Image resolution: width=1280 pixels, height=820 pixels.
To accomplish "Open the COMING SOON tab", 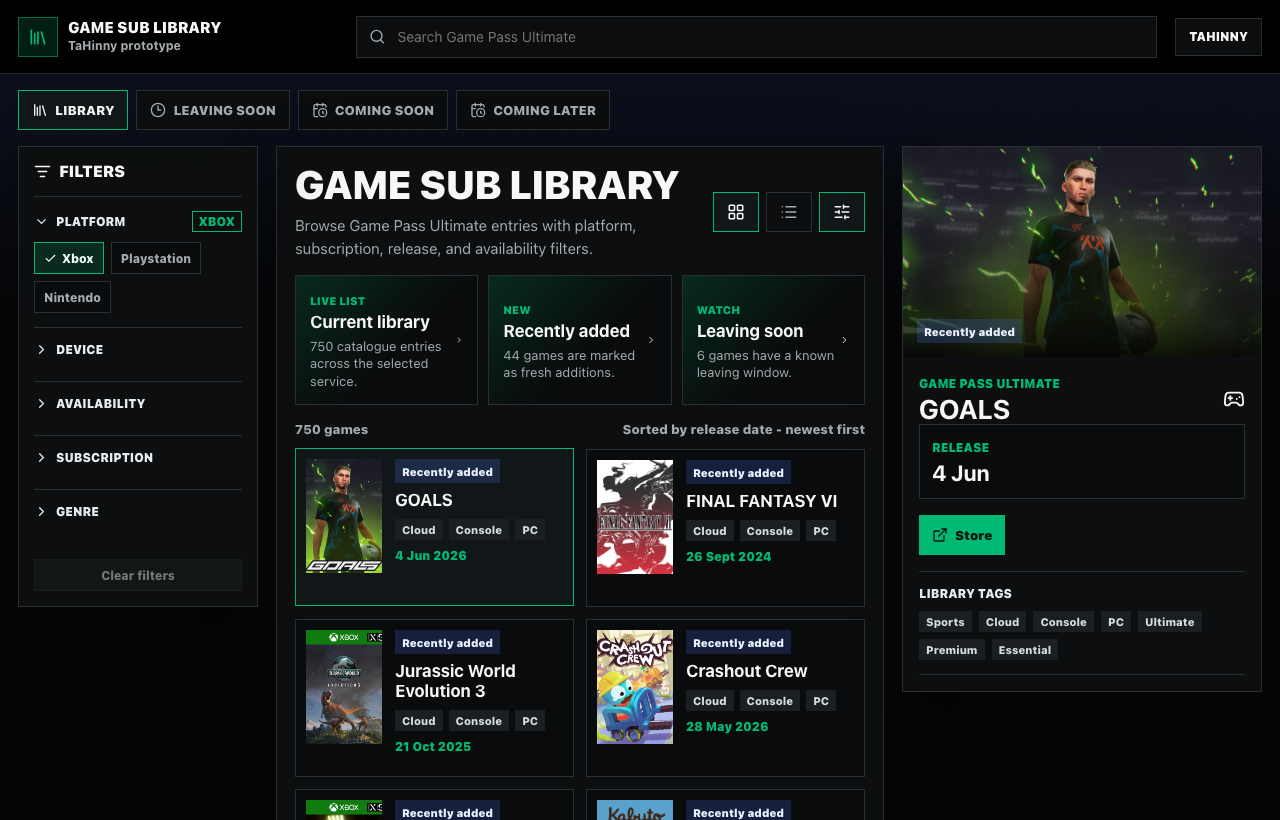I will point(373,110).
